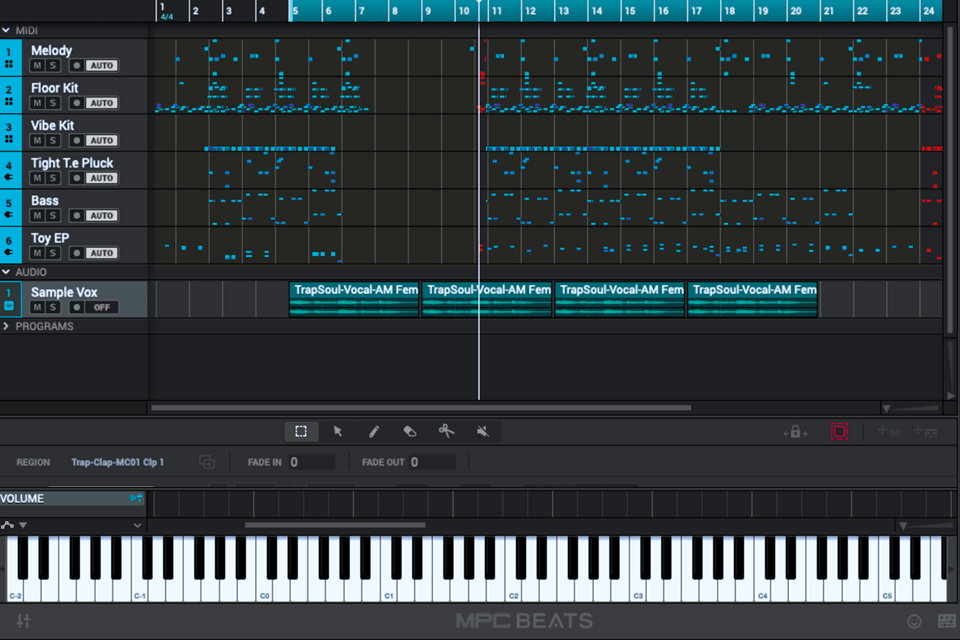
Task: Click the arrangement horizontal scrollbar
Action: 421,407
